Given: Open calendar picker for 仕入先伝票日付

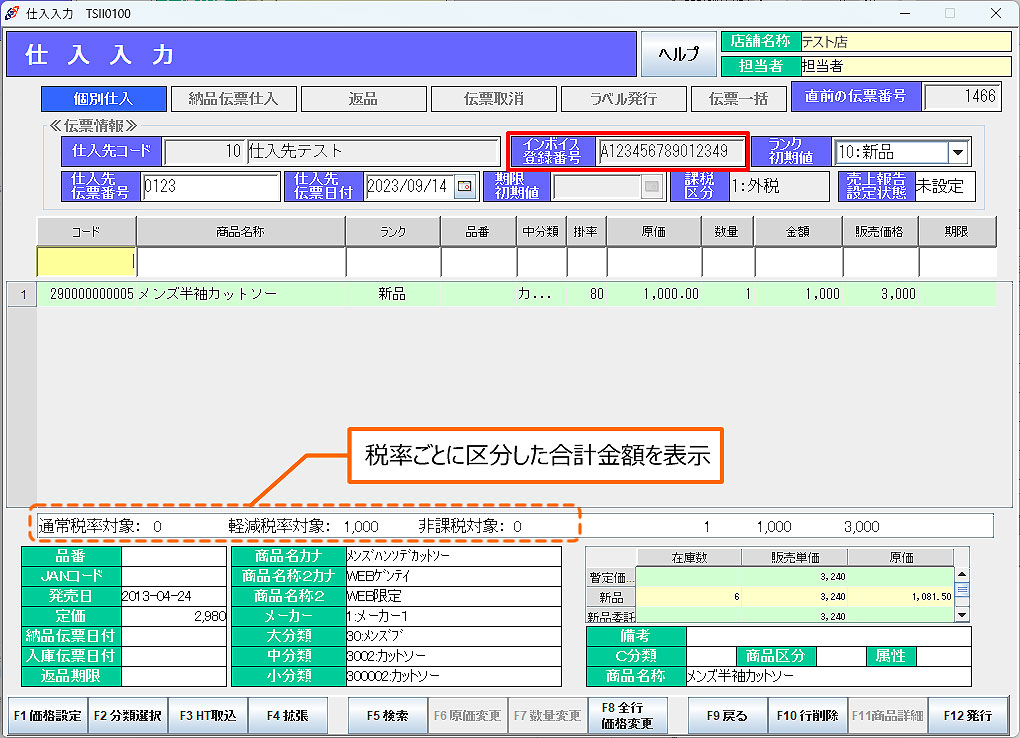Looking at the screenshot, I should click(464, 186).
